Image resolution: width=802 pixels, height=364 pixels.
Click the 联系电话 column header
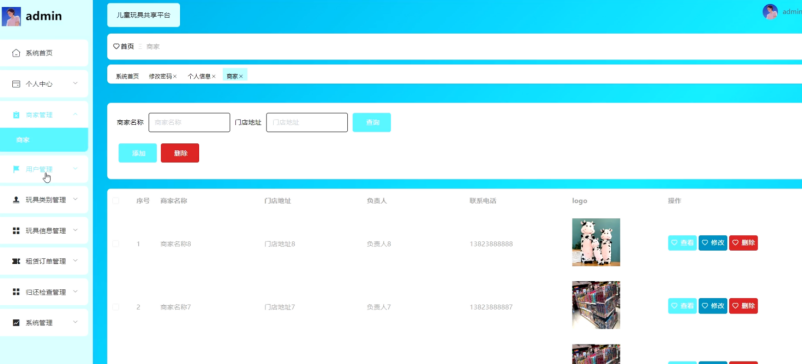point(483,201)
